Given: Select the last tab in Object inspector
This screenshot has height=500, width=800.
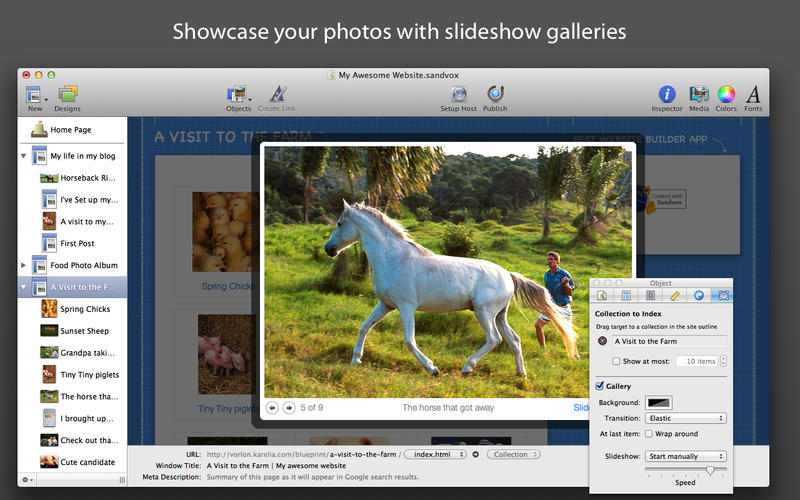Looking at the screenshot, I should (x=723, y=296).
